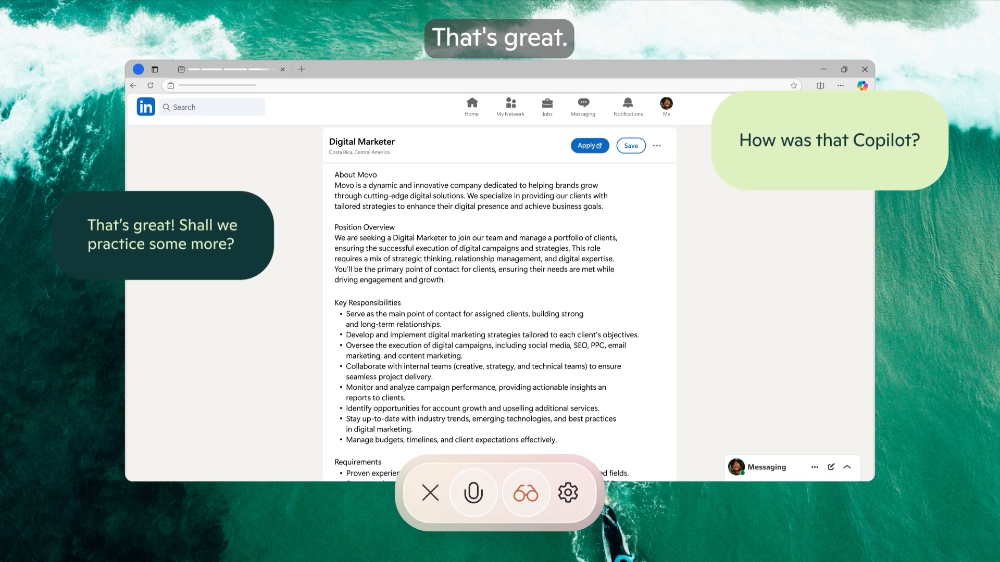
Task: Open the Copilot icon in browser toolbar
Action: coord(862,86)
